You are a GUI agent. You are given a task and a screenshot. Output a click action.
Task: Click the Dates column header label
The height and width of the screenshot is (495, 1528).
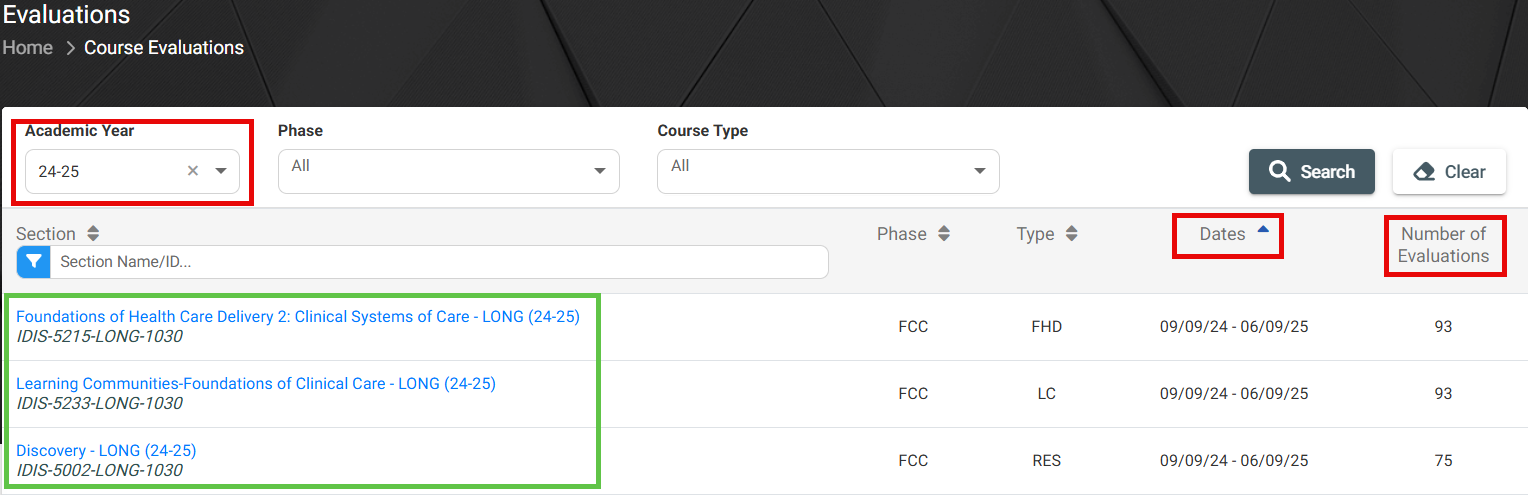[1222, 234]
